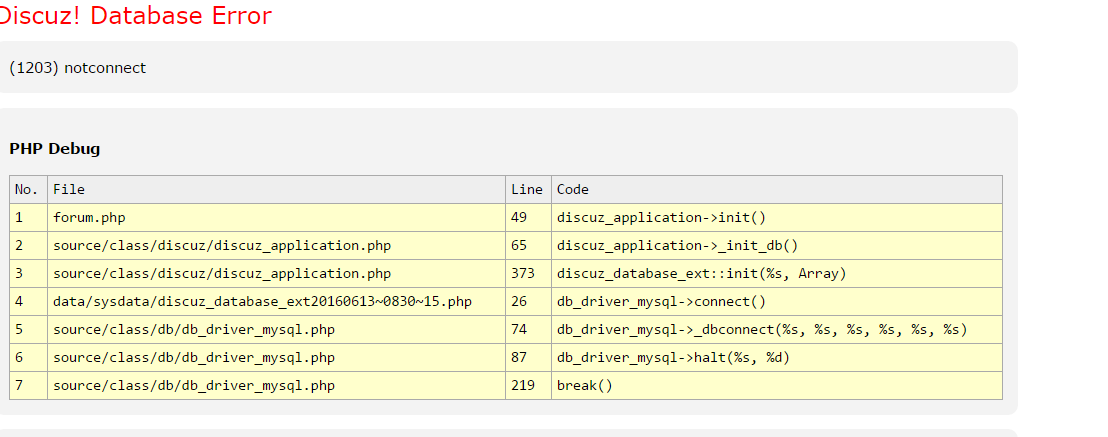Click row number 7 cell
1108x437 pixels.
pyautogui.click(x=28, y=385)
